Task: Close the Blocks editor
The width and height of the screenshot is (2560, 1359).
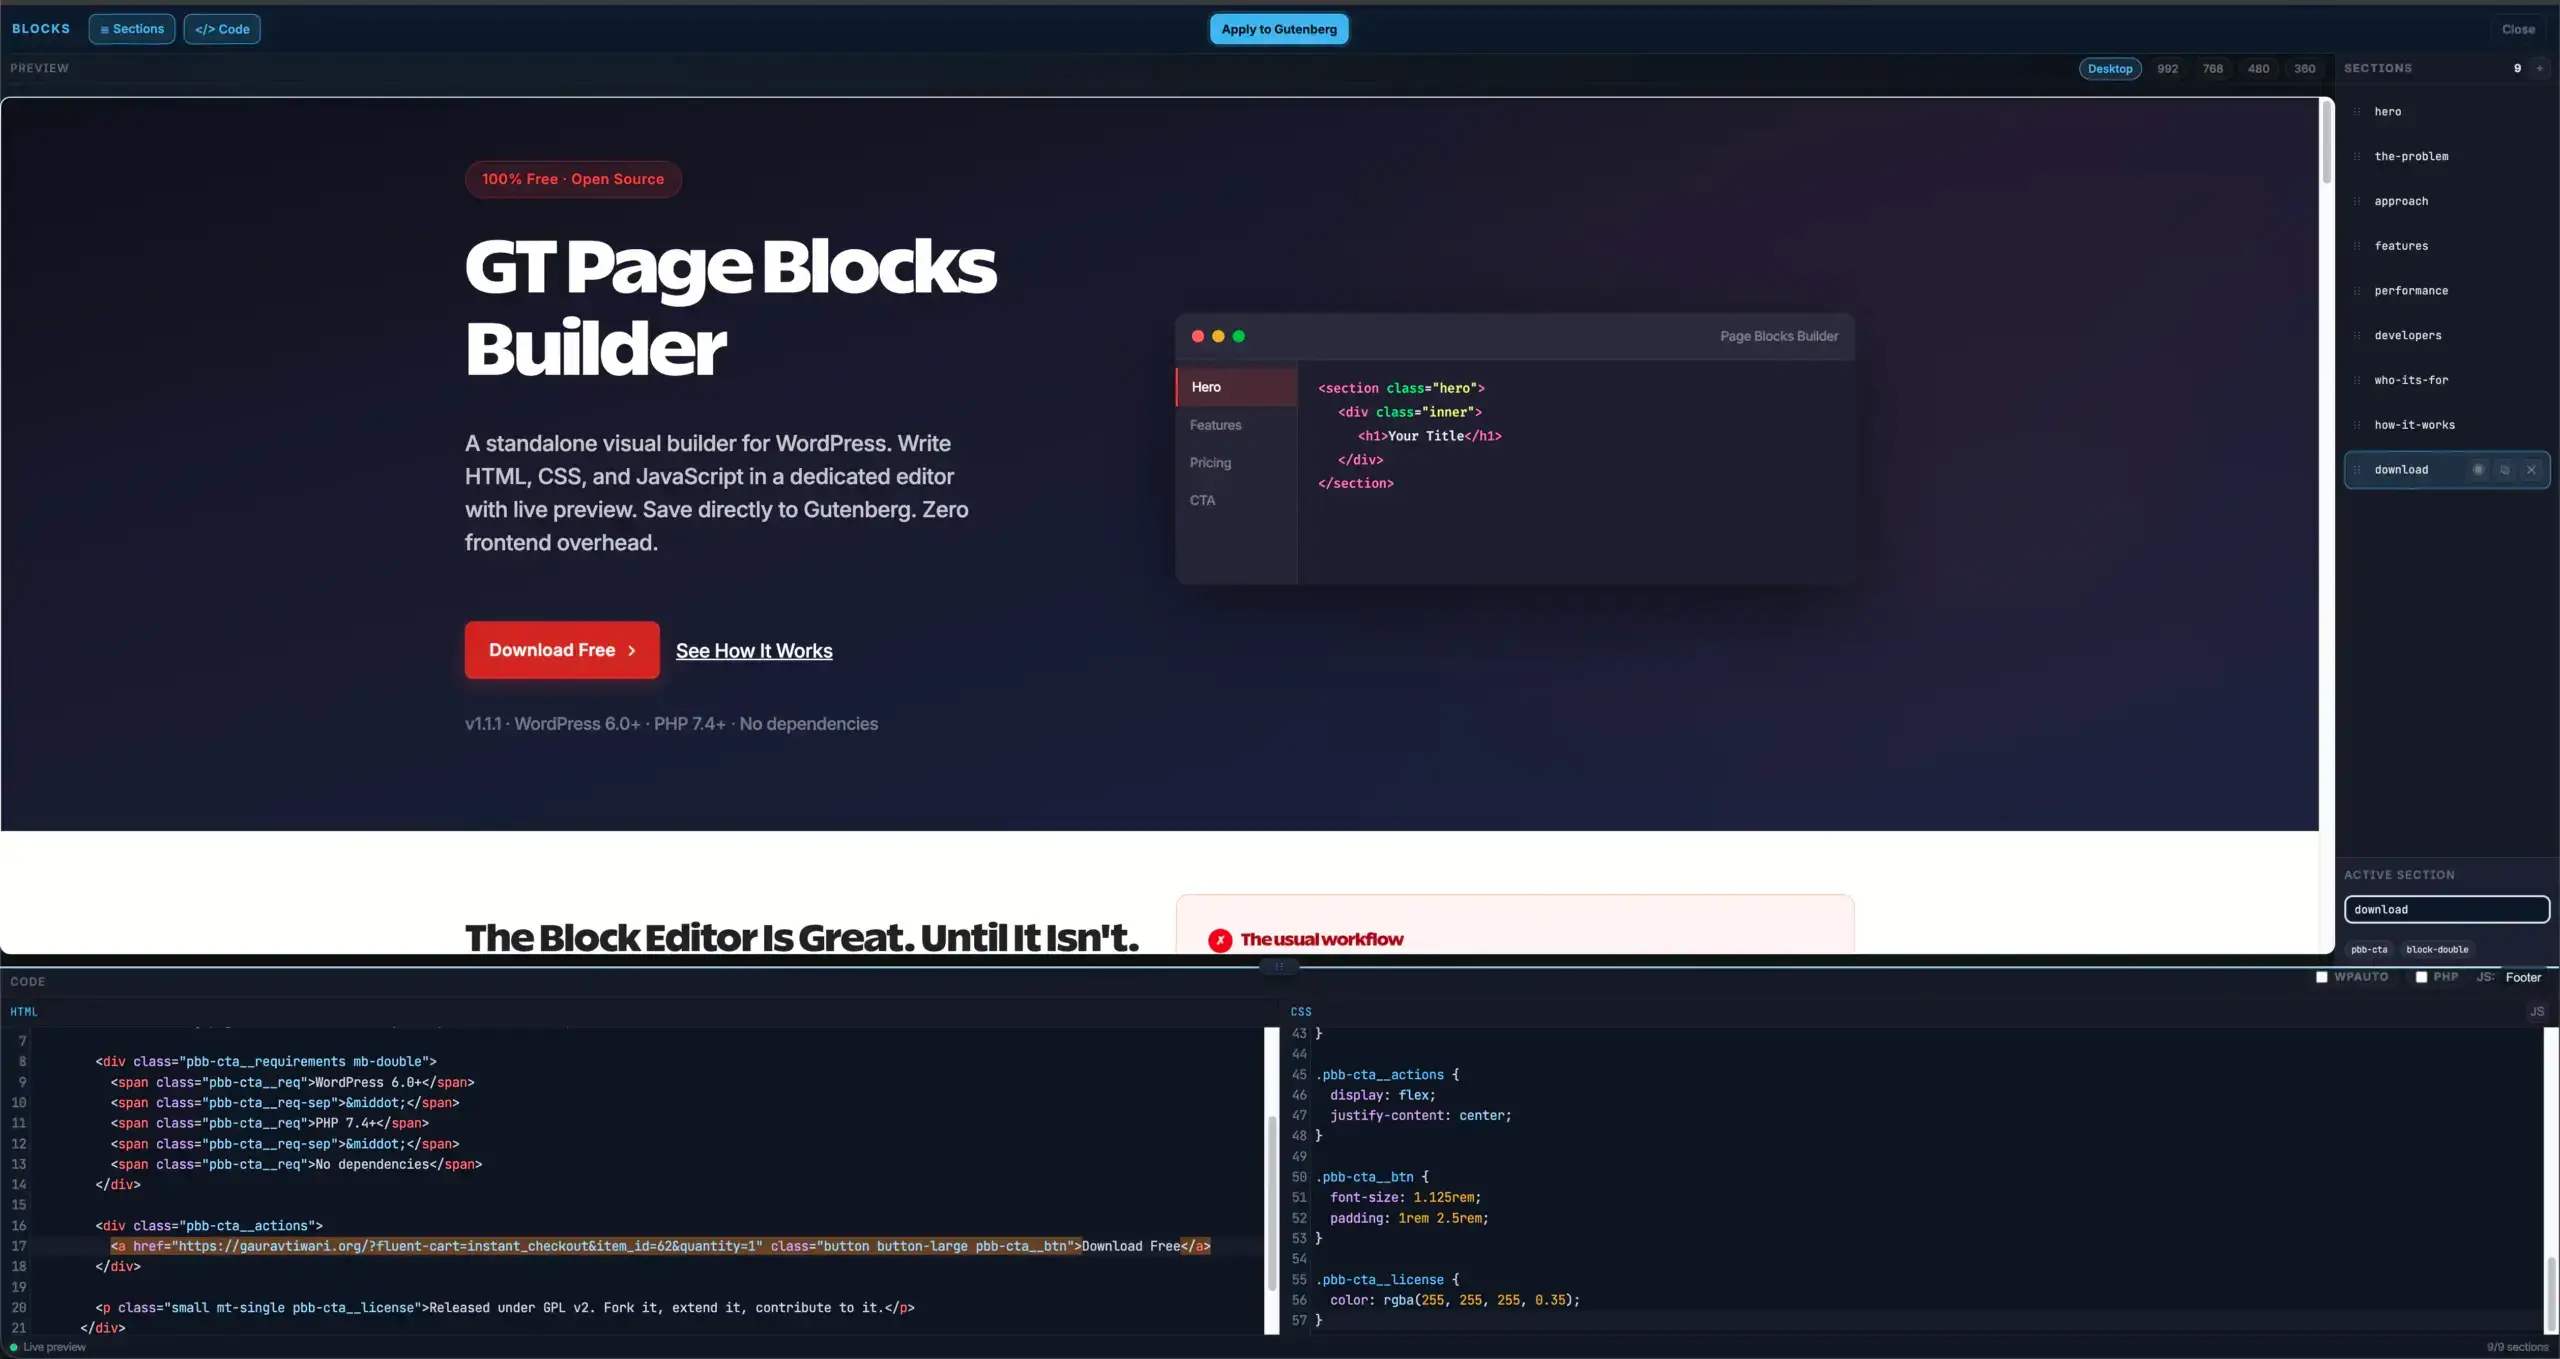Action: pos(2517,29)
